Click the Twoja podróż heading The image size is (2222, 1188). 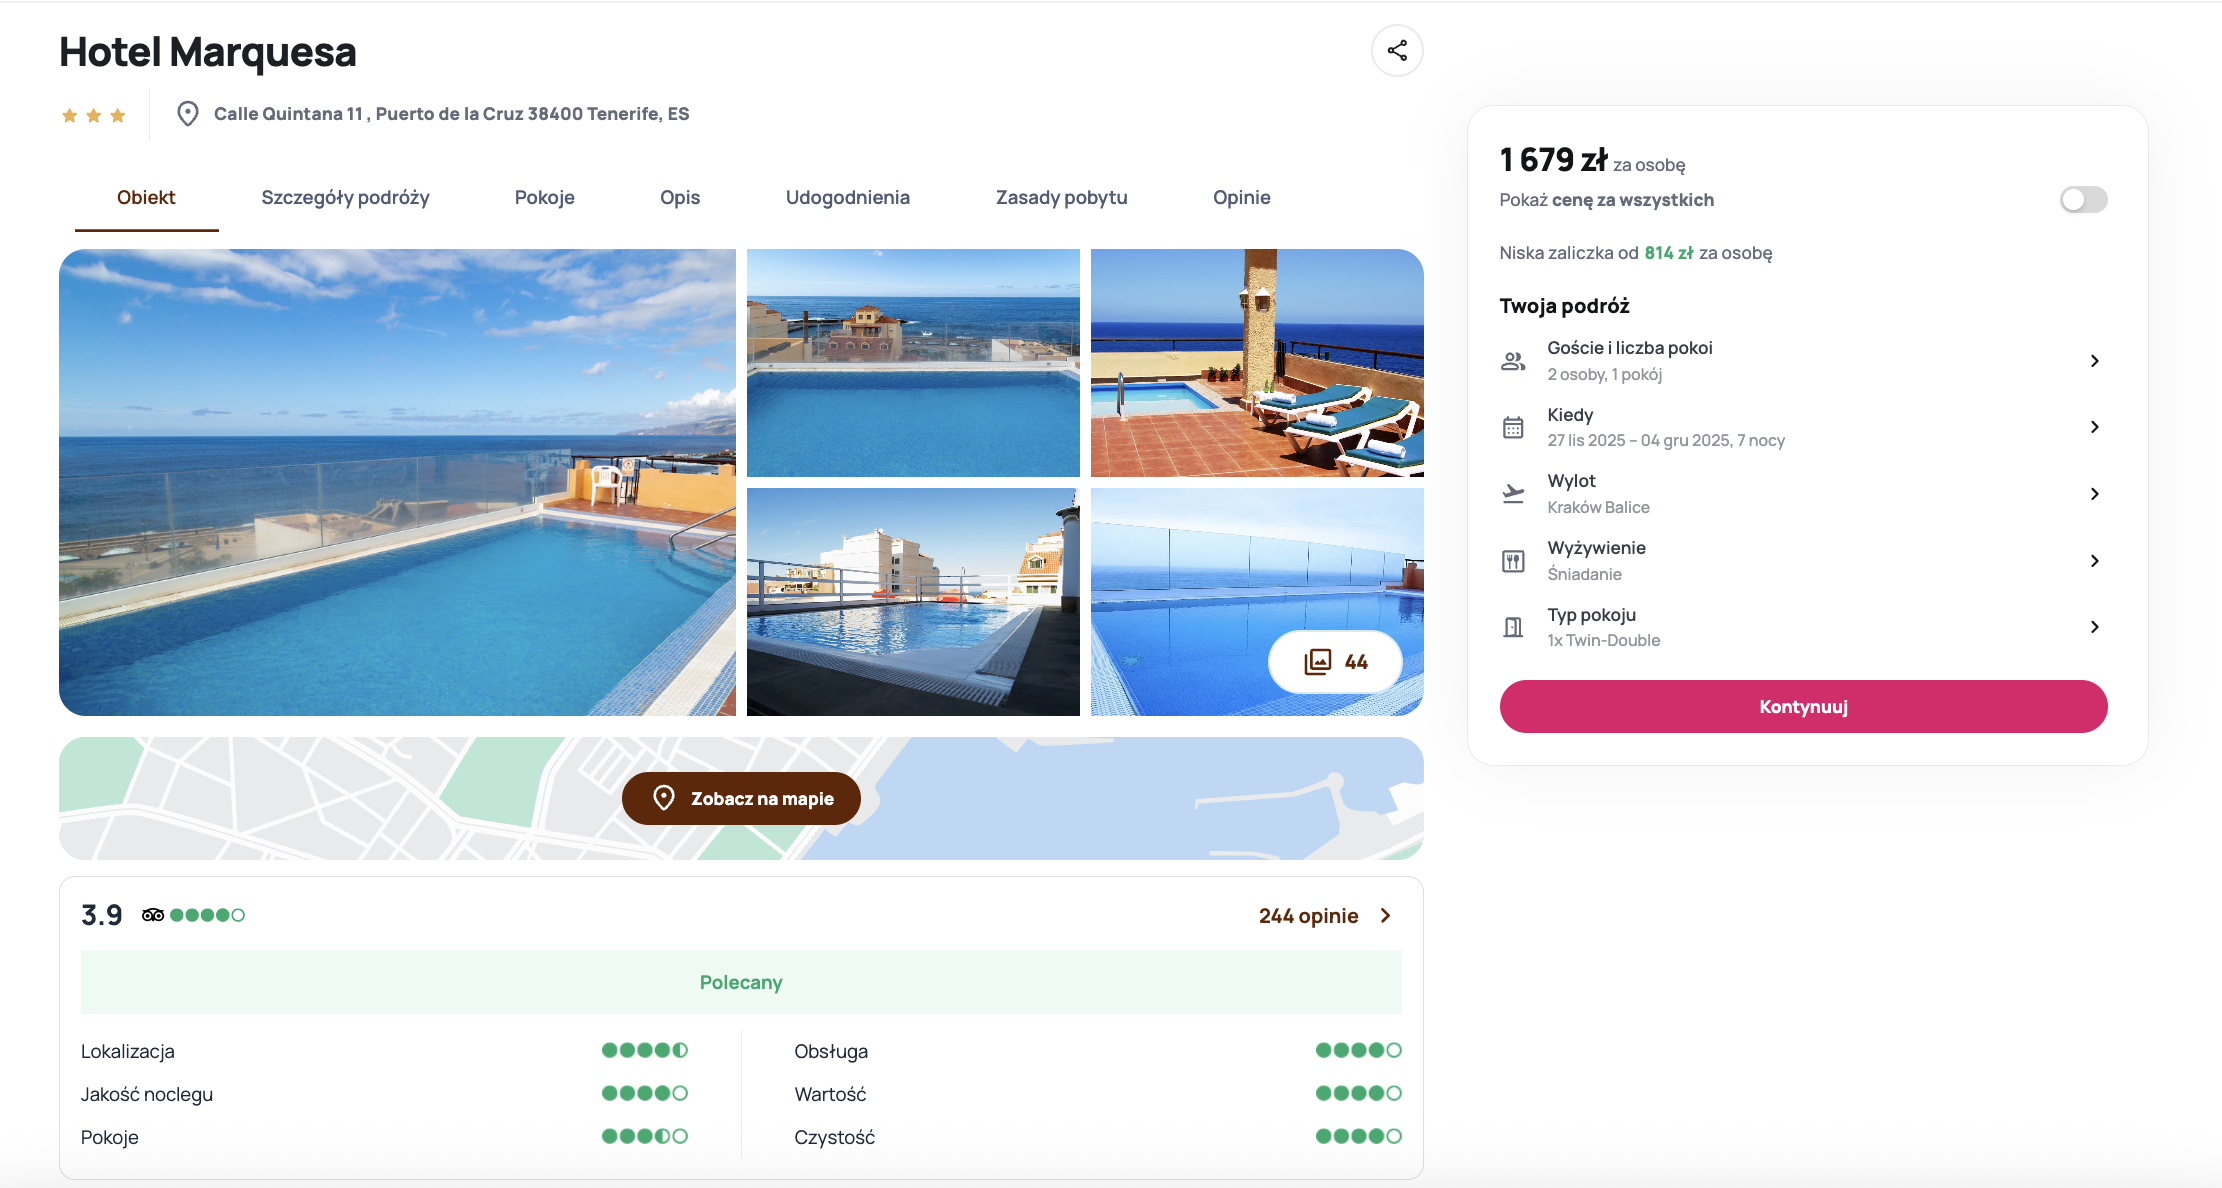click(x=1564, y=306)
